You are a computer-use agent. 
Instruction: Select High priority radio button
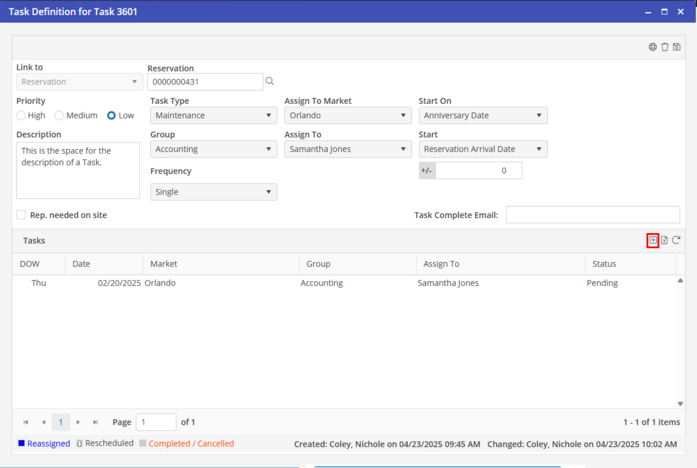22,116
